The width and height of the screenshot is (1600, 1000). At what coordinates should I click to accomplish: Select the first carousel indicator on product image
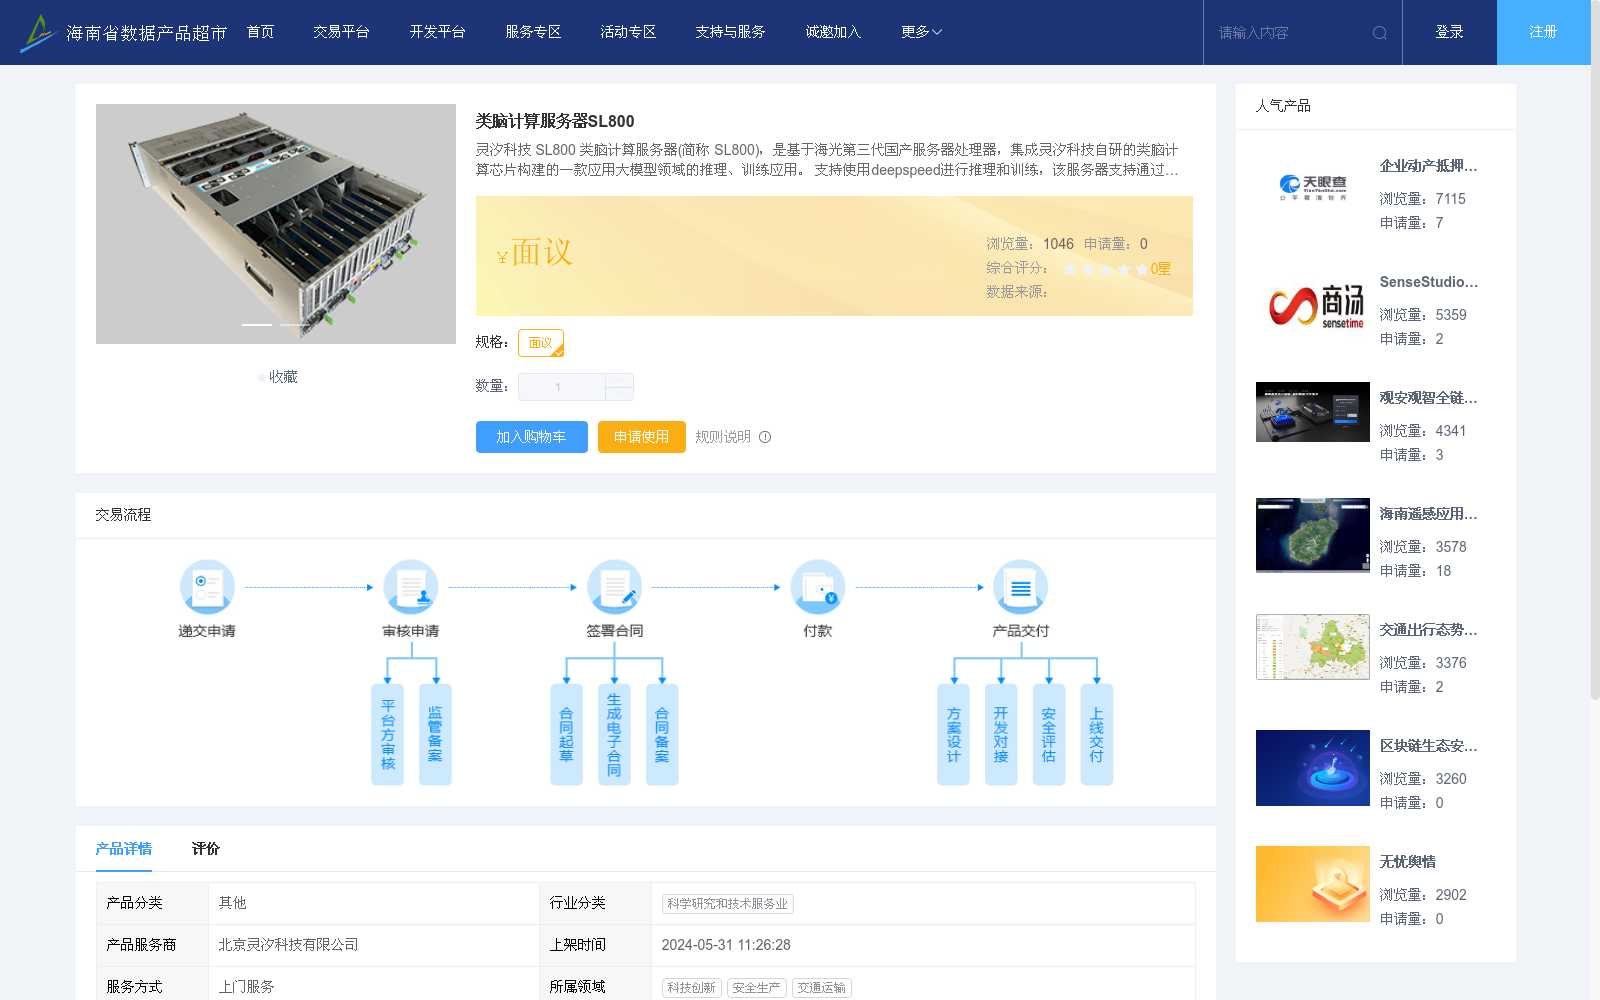tap(257, 325)
